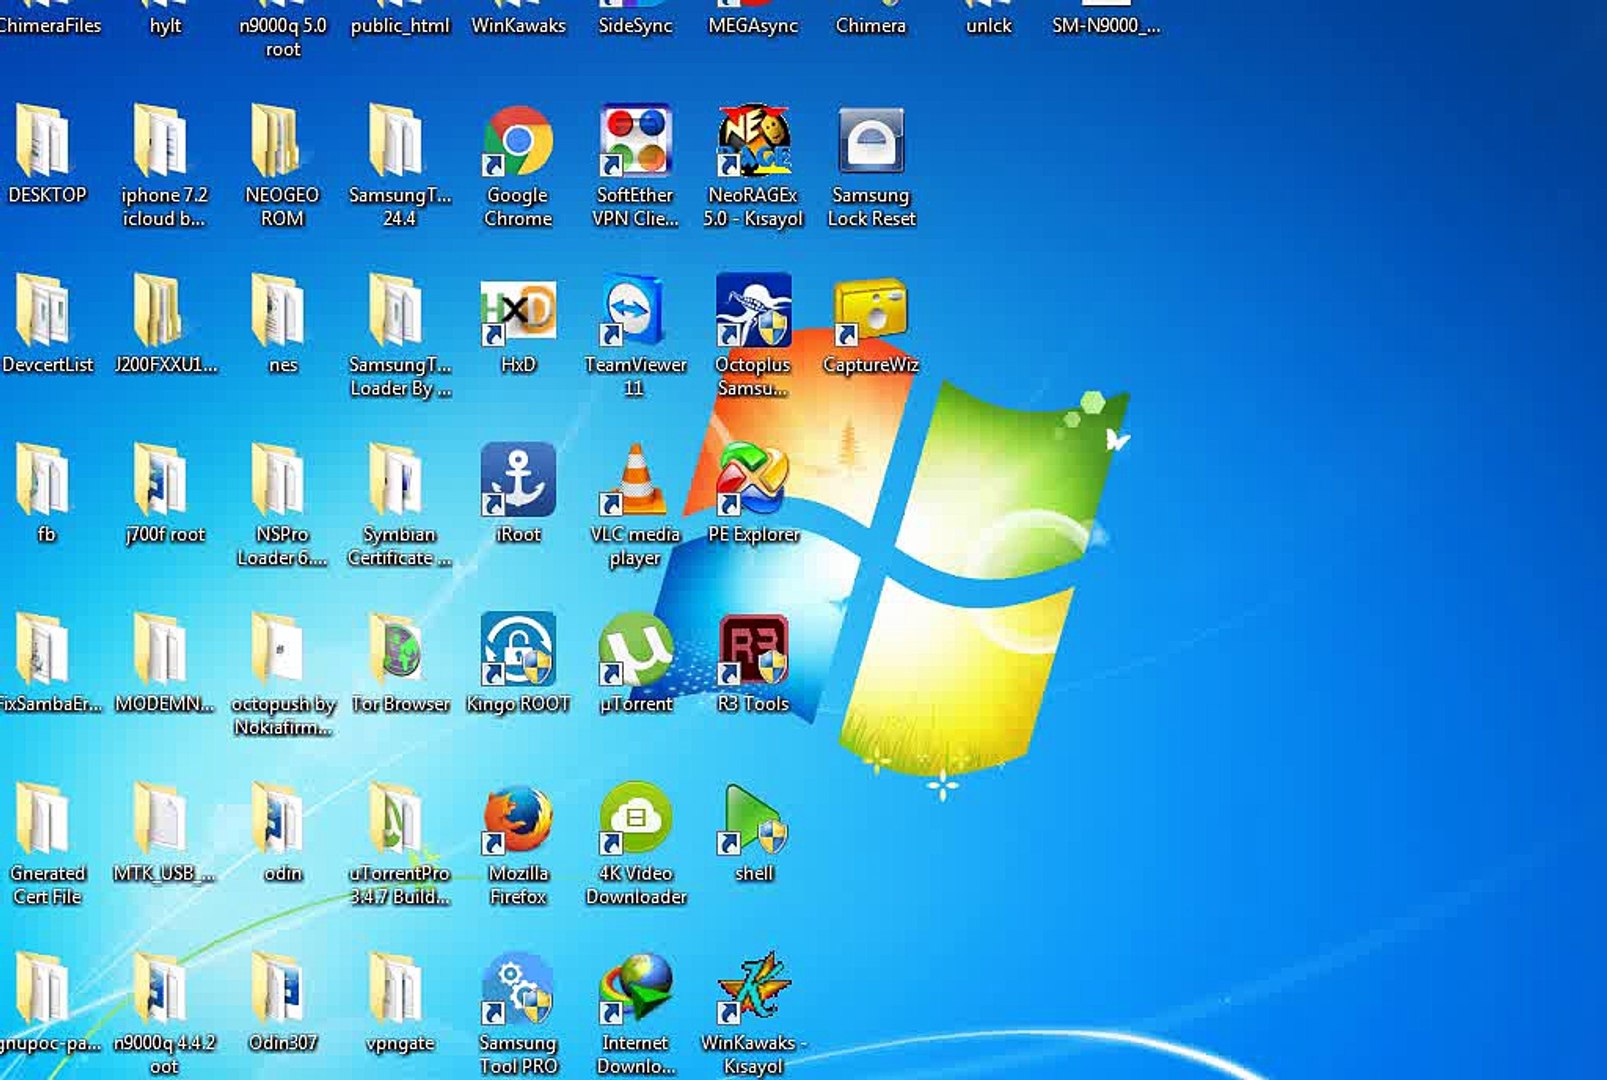Viewport: 1607px width, 1080px height.
Task: Click the hylt desktop label
Action: [165, 26]
